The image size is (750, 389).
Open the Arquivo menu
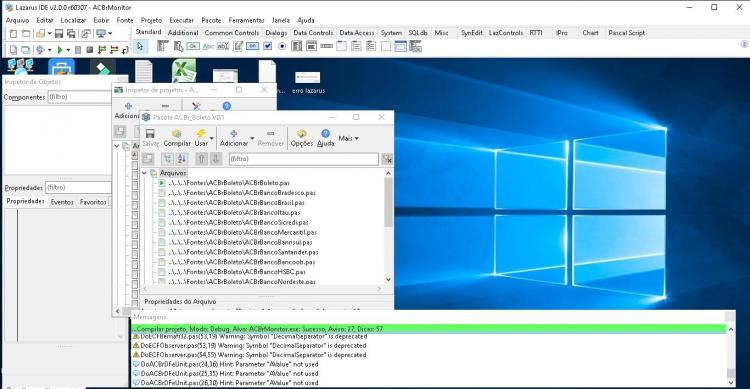point(17,20)
